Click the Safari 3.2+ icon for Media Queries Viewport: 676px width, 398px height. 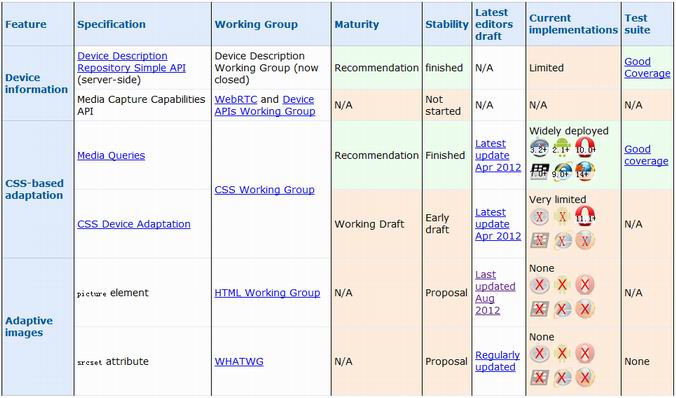(x=539, y=148)
